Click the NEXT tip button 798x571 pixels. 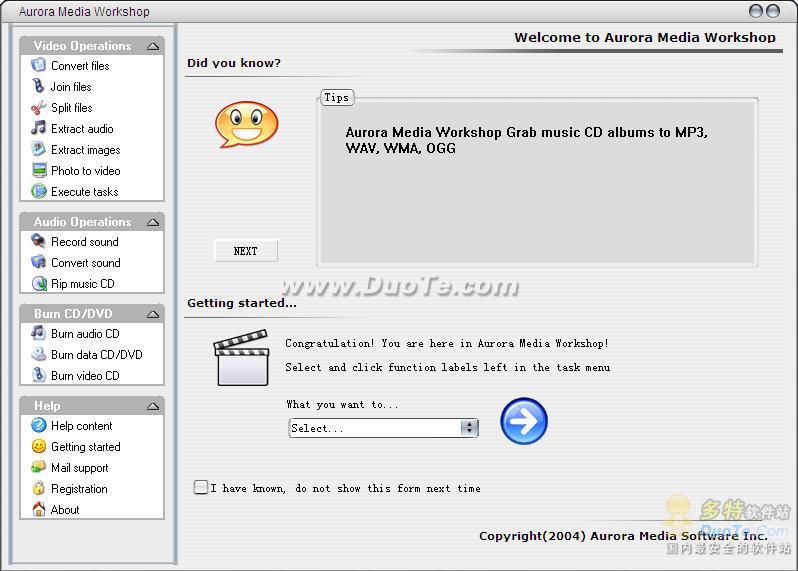[246, 251]
